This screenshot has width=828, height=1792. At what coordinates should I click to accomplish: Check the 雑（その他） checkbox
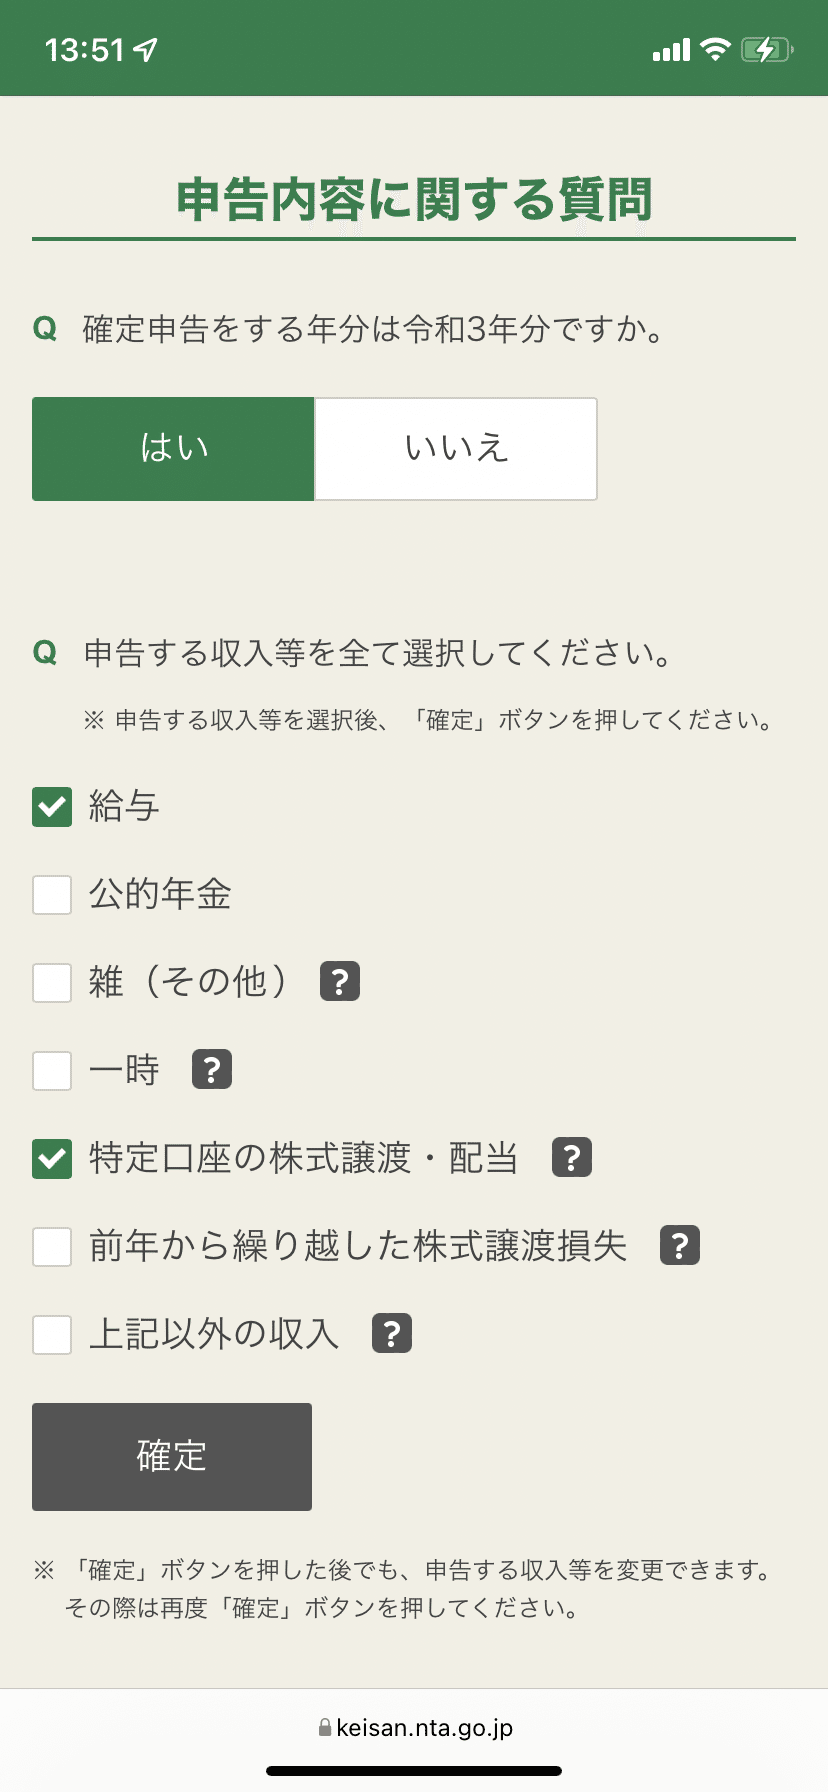click(52, 982)
